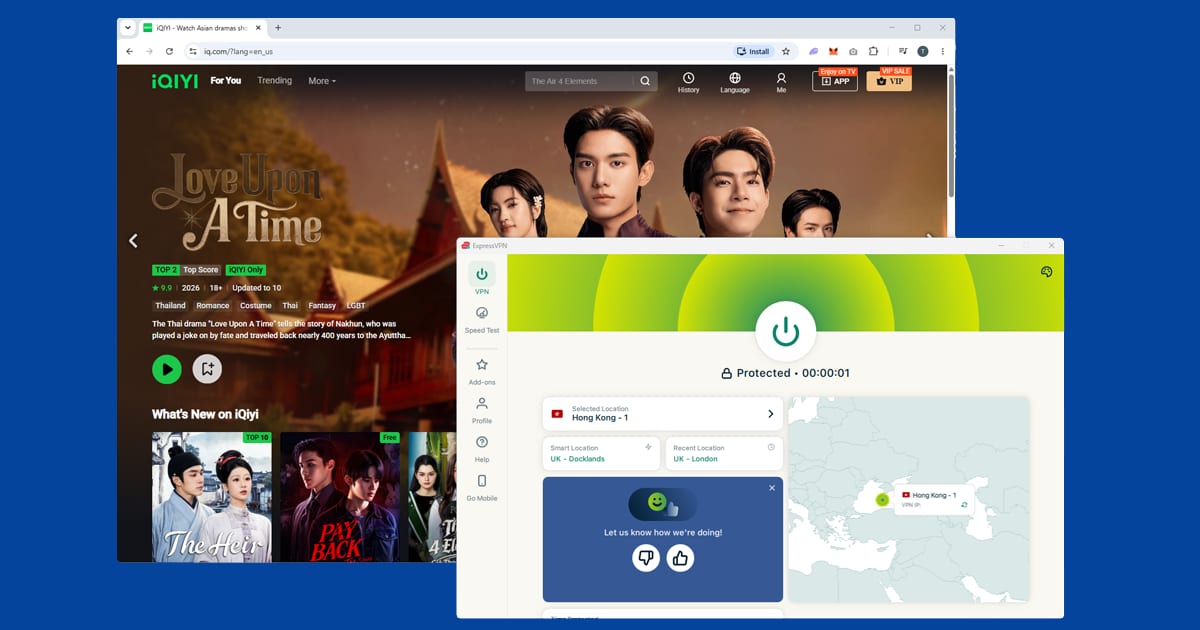Click the Chrome page vertical scrollbar

click(950, 135)
